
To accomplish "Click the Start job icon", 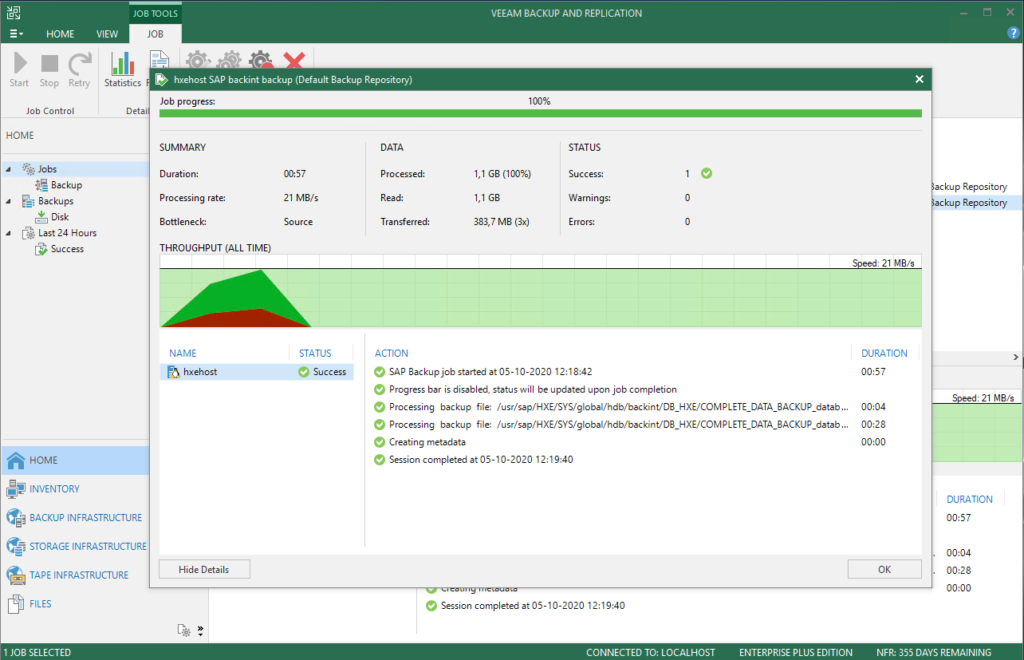I will 20,63.
